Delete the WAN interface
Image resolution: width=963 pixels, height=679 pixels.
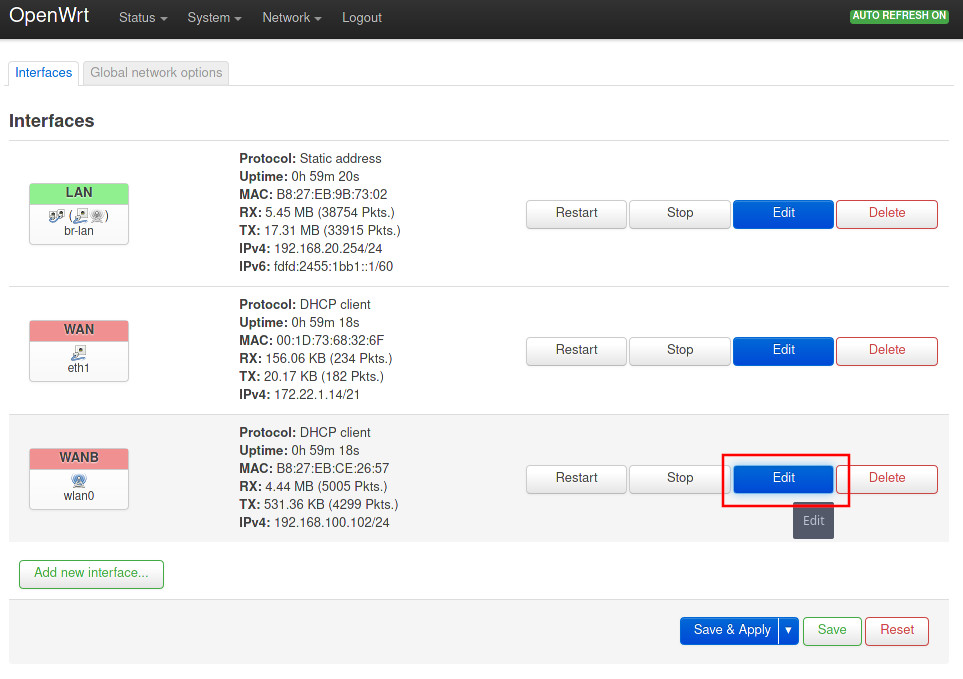coord(887,351)
